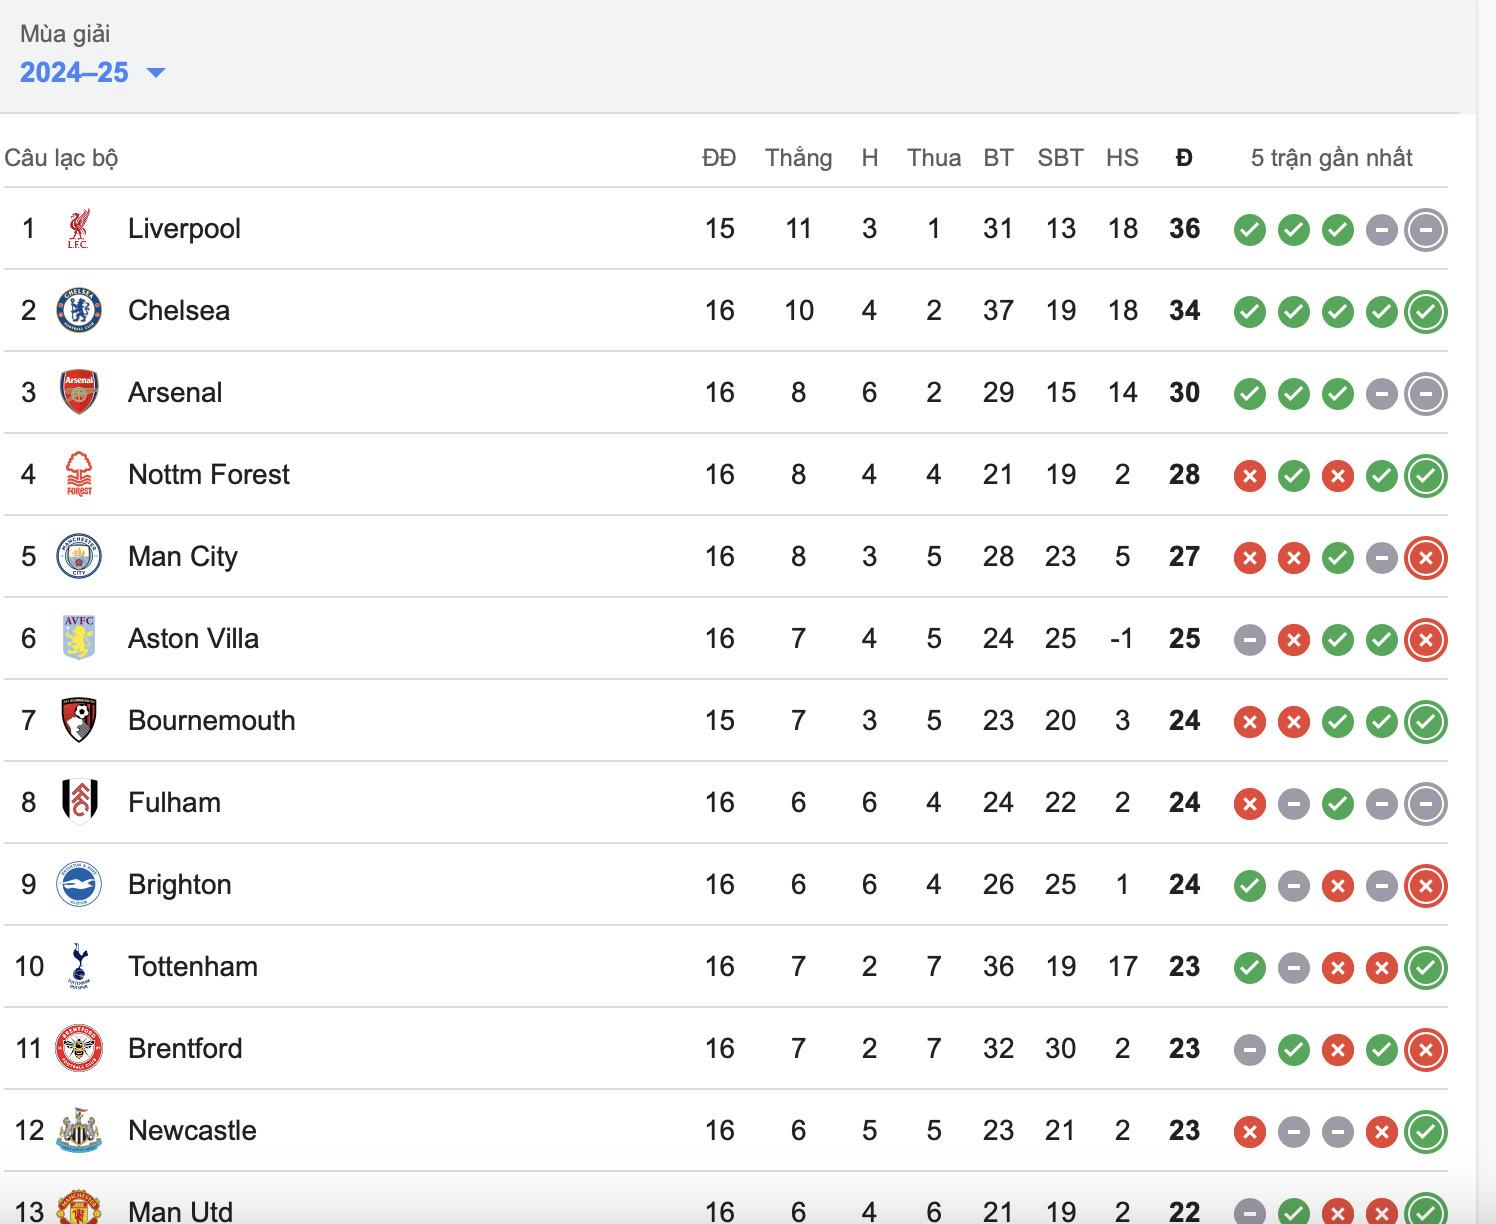
Task: Open the Liverpool team page link
Action: click(x=183, y=228)
